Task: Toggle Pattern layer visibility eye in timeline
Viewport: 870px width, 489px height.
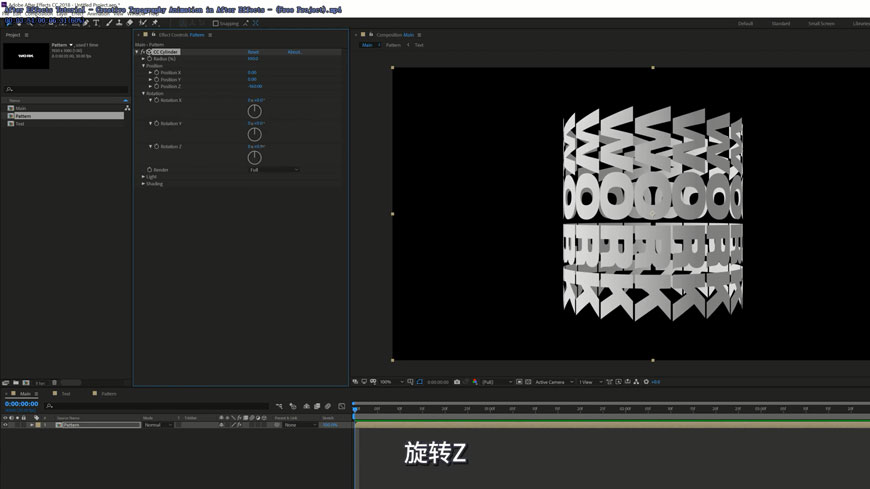Action: coord(6,425)
